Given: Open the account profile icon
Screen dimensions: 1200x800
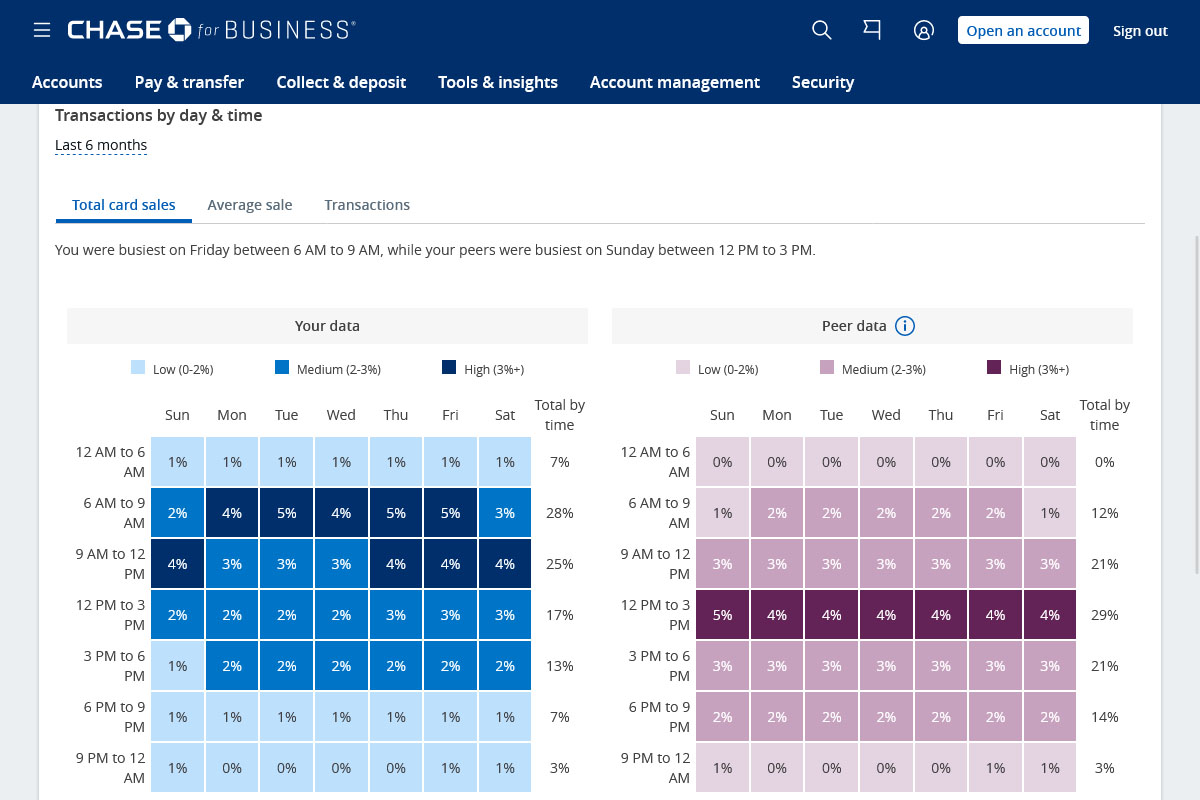Looking at the screenshot, I should click(x=924, y=30).
